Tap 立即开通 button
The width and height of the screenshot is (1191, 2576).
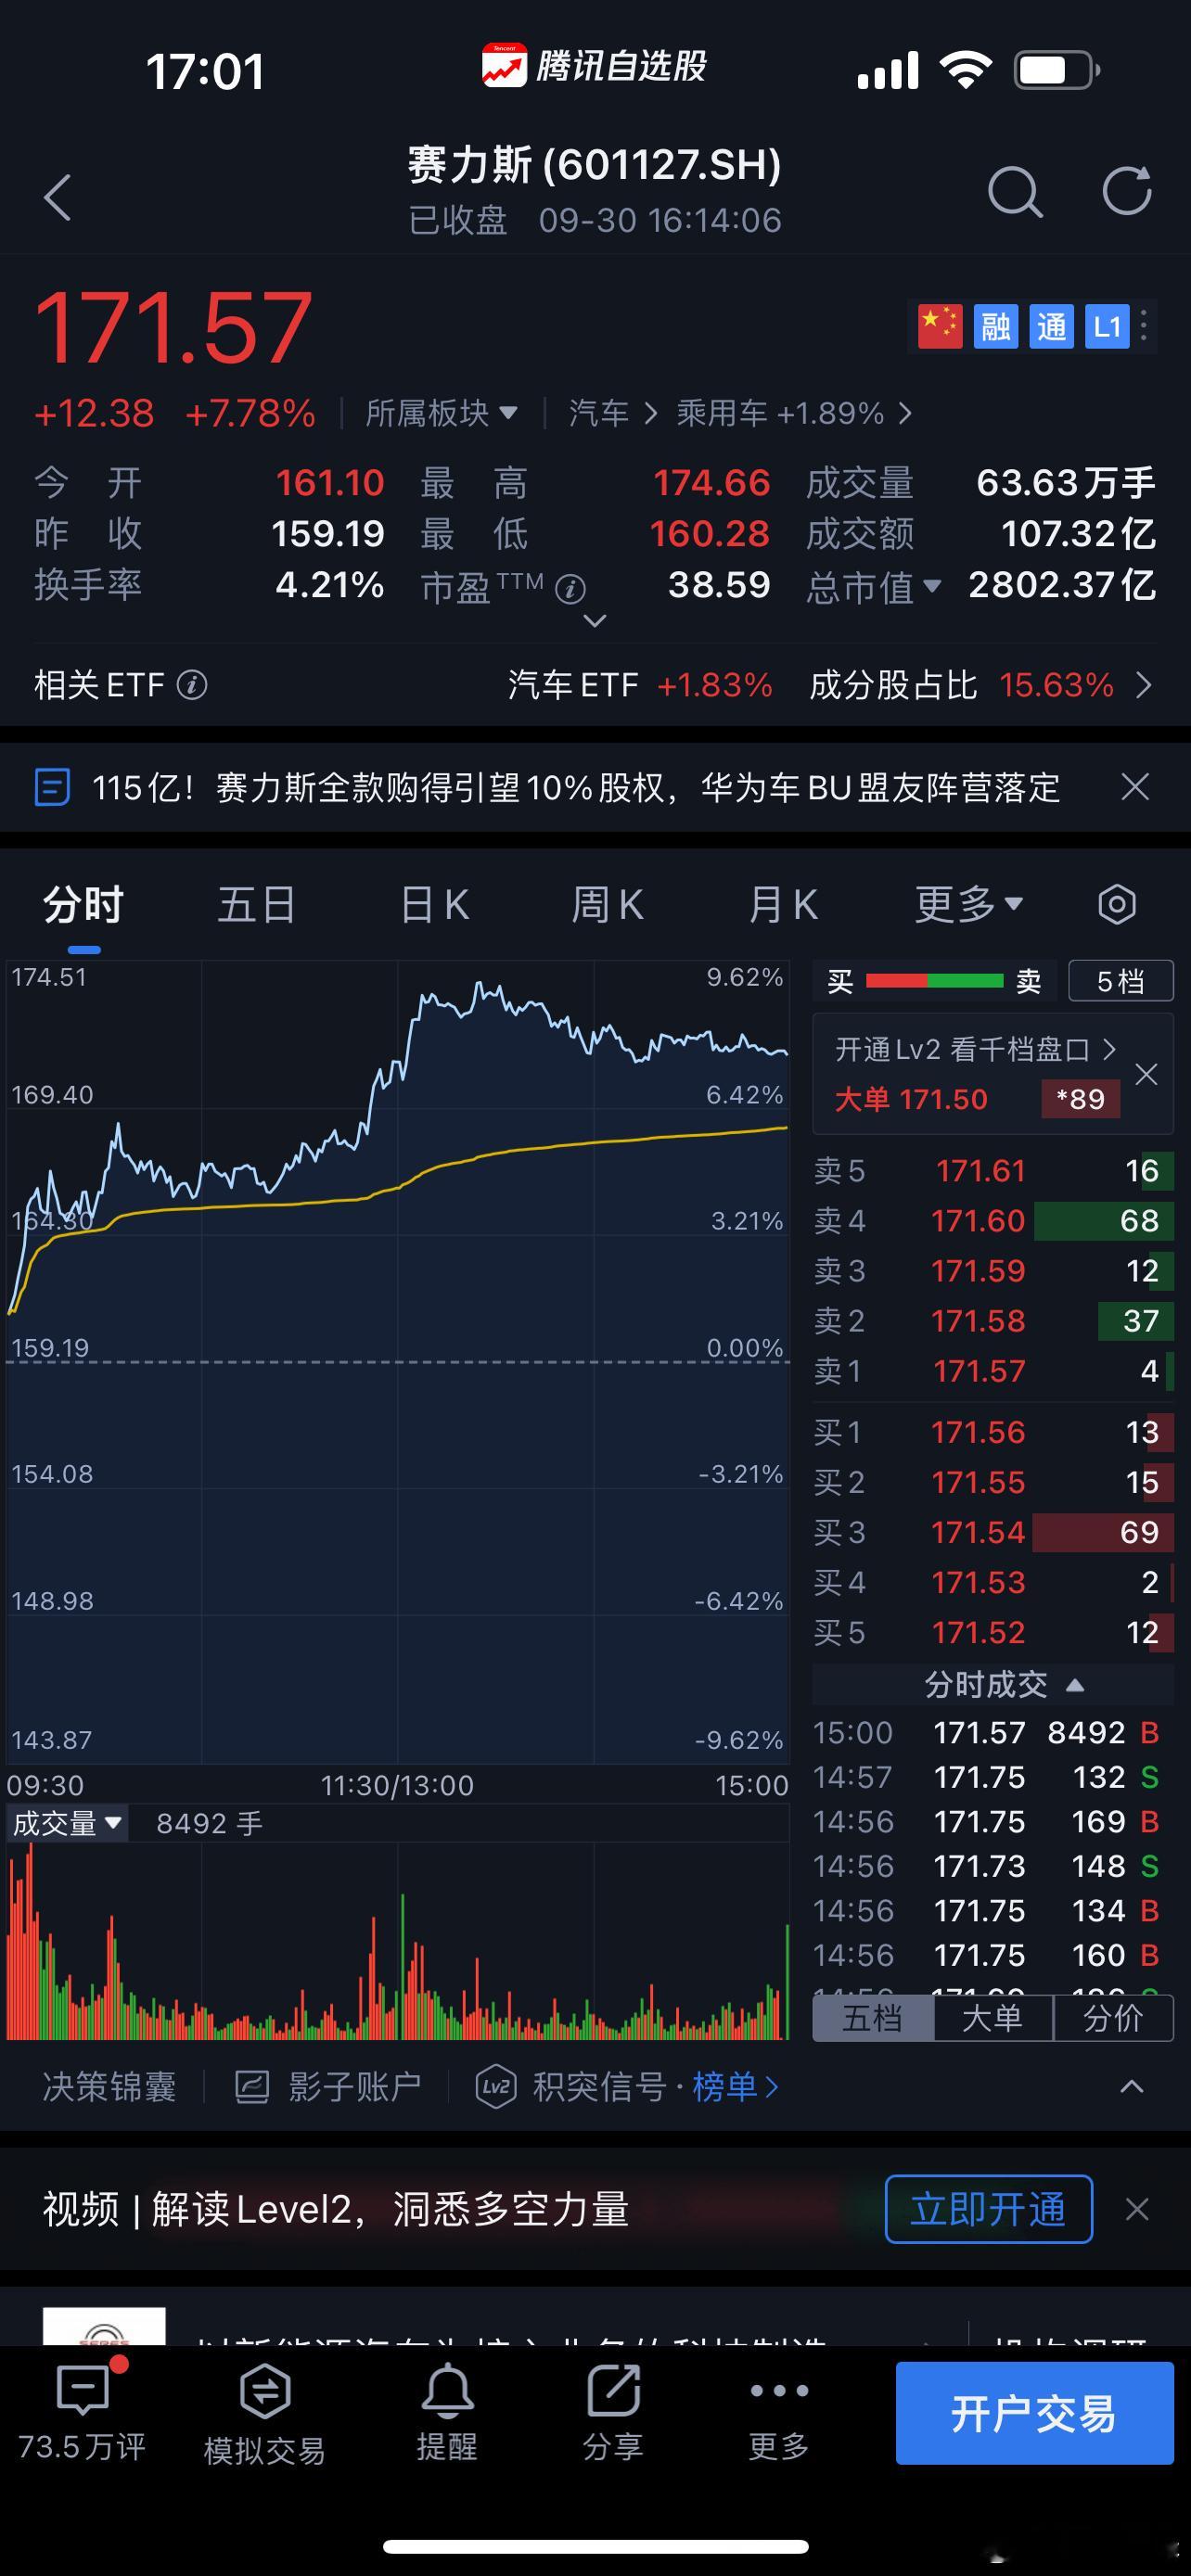989,2209
